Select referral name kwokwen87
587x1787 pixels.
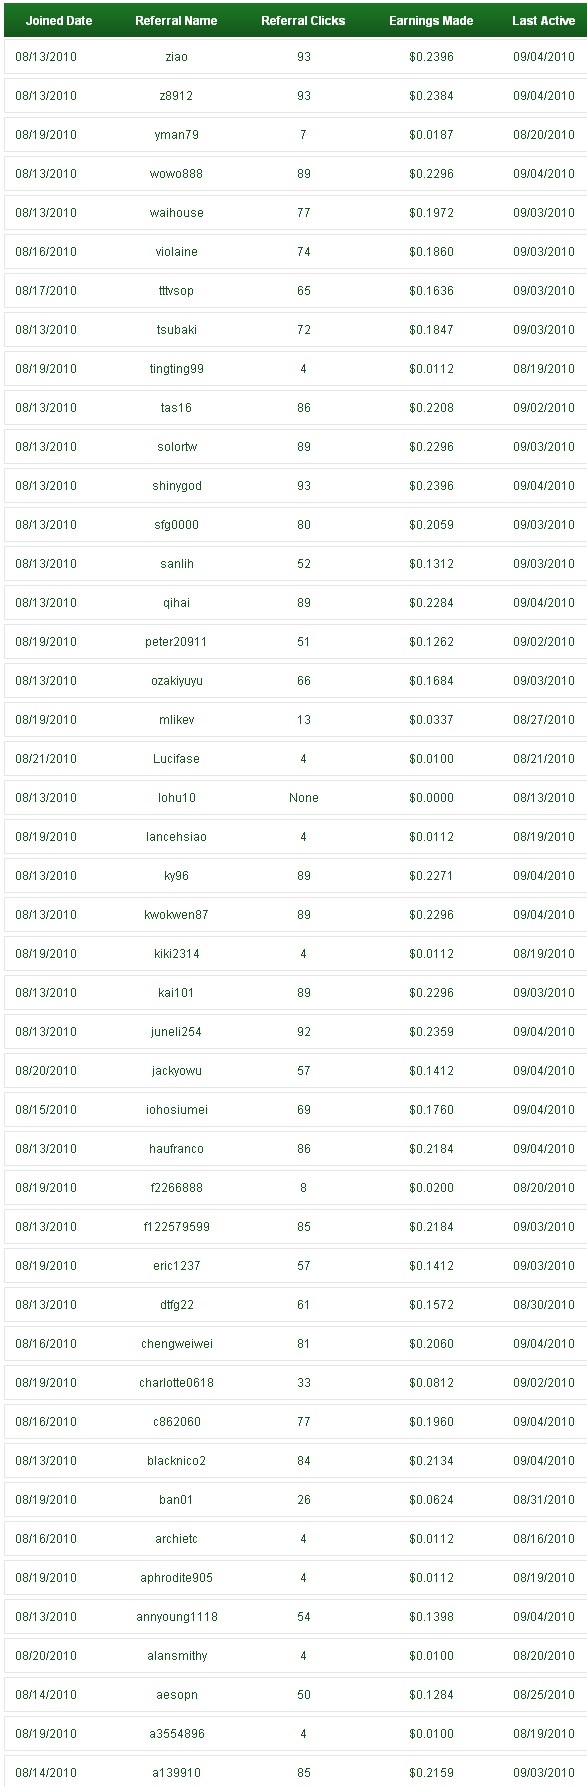pyautogui.click(x=176, y=915)
